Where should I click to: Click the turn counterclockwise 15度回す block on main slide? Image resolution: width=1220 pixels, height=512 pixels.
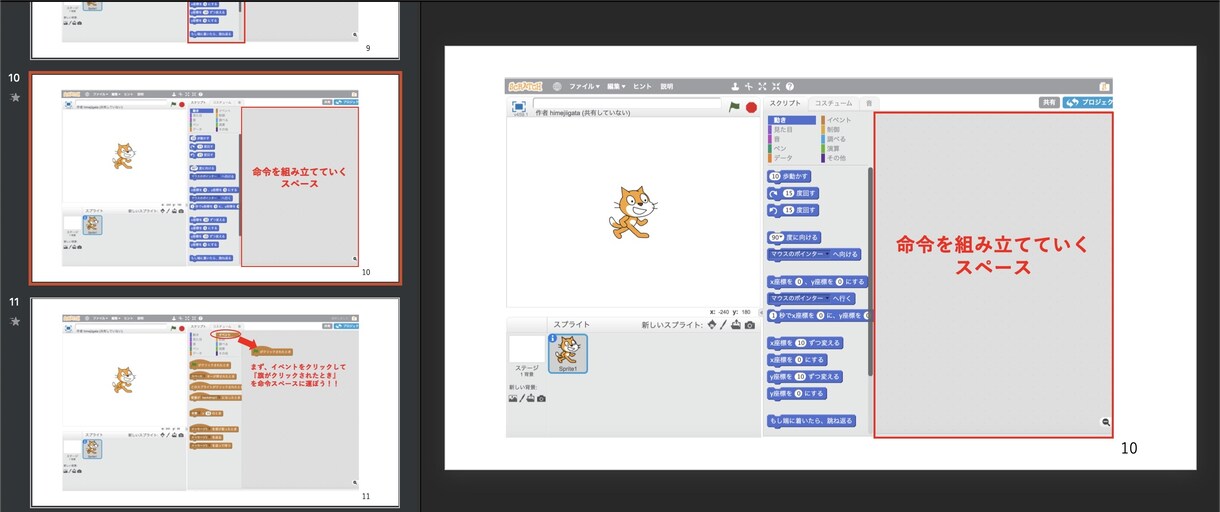(793, 210)
